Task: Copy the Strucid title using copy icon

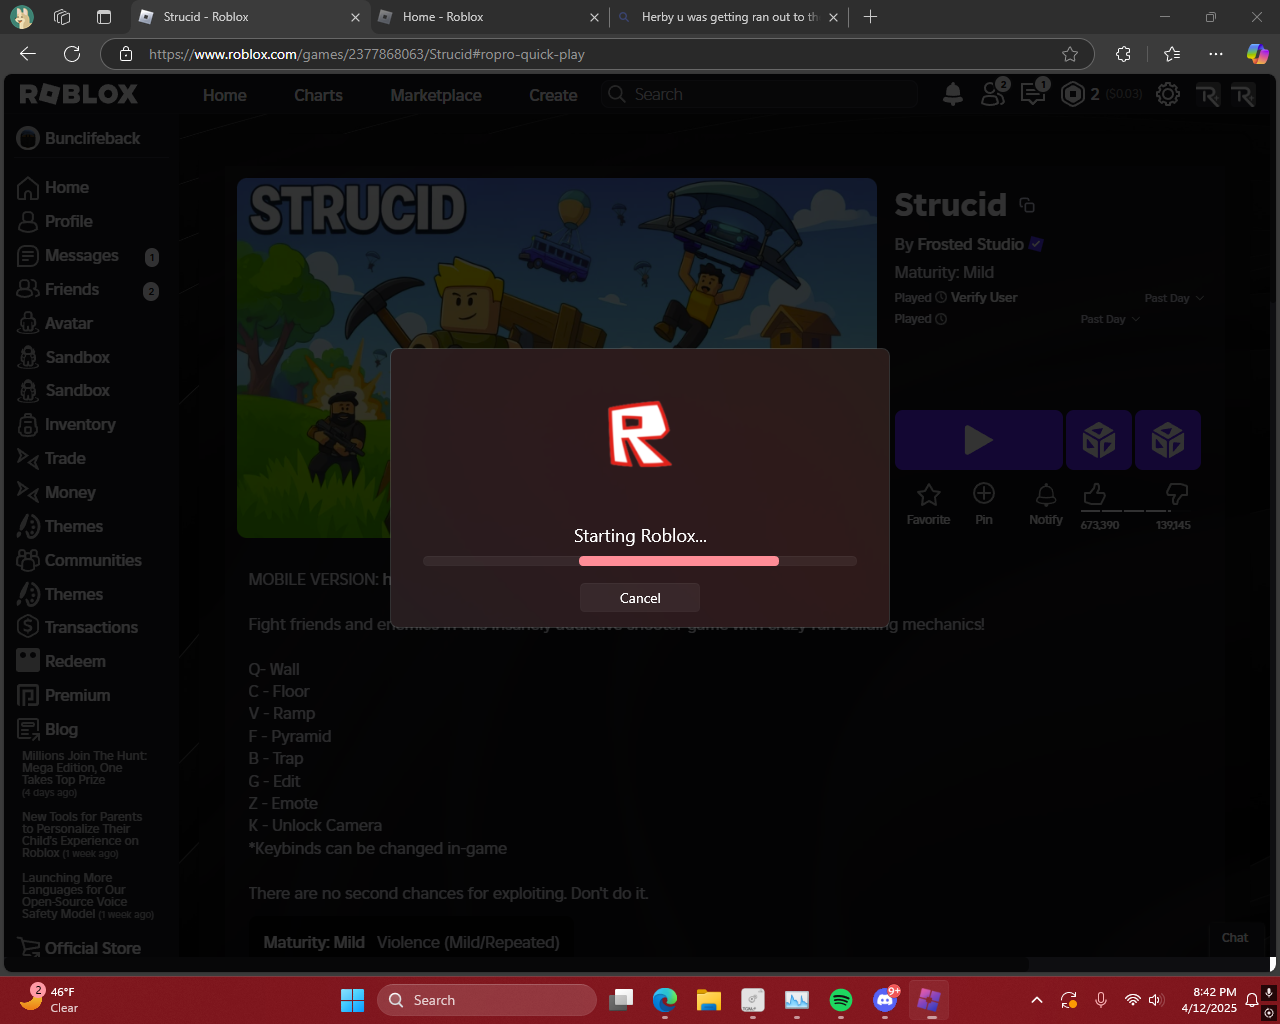Action: coord(1027,205)
